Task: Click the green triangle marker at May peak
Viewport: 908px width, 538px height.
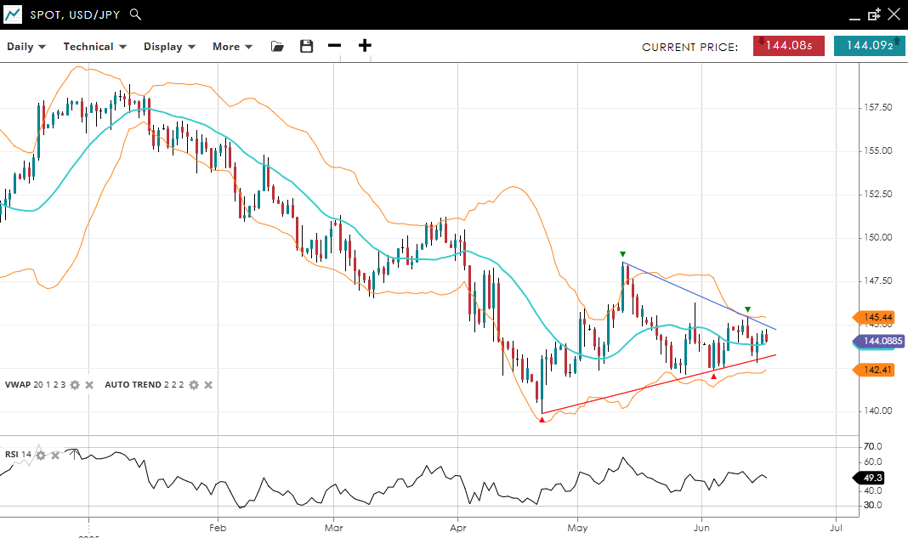Action: pos(623,254)
